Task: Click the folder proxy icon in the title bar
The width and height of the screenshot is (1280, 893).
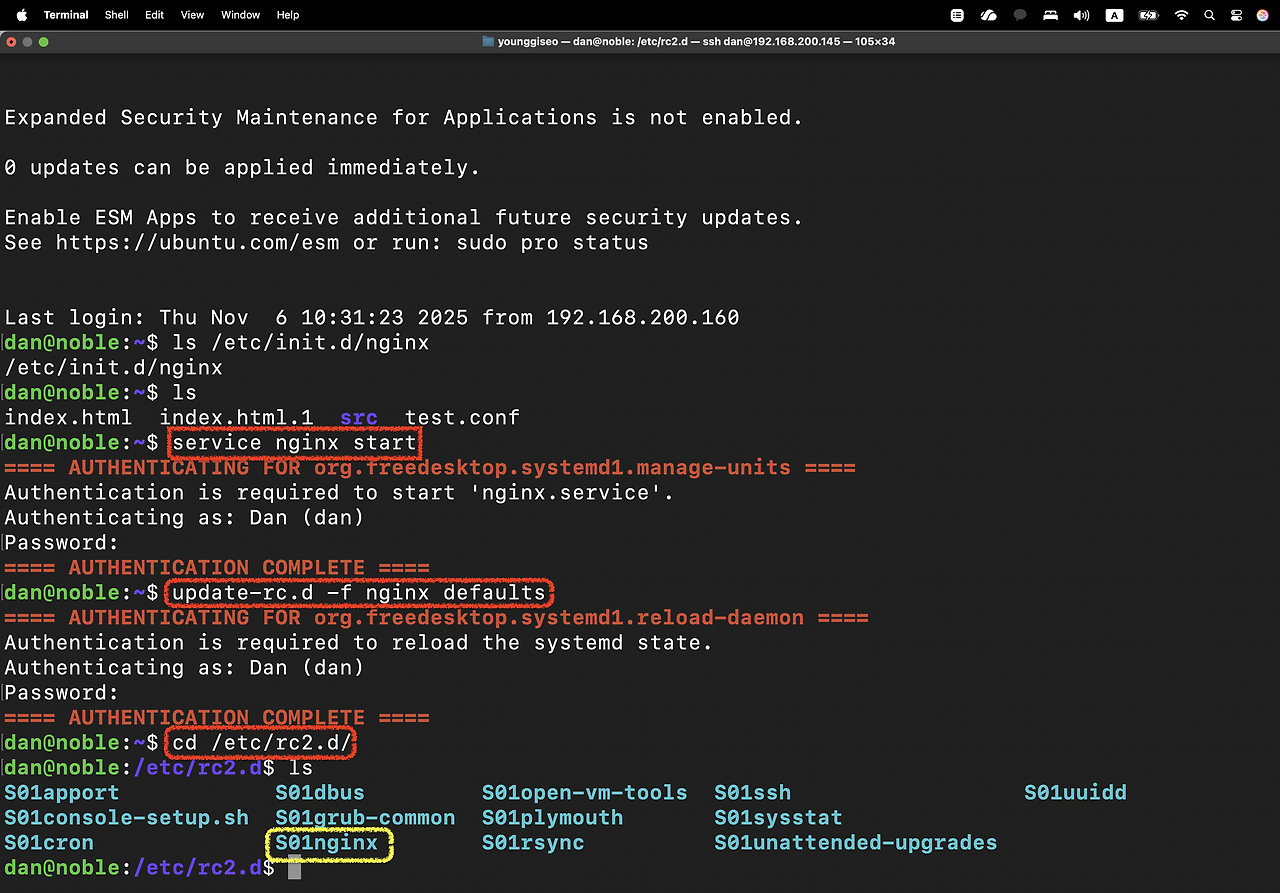Action: pos(488,42)
